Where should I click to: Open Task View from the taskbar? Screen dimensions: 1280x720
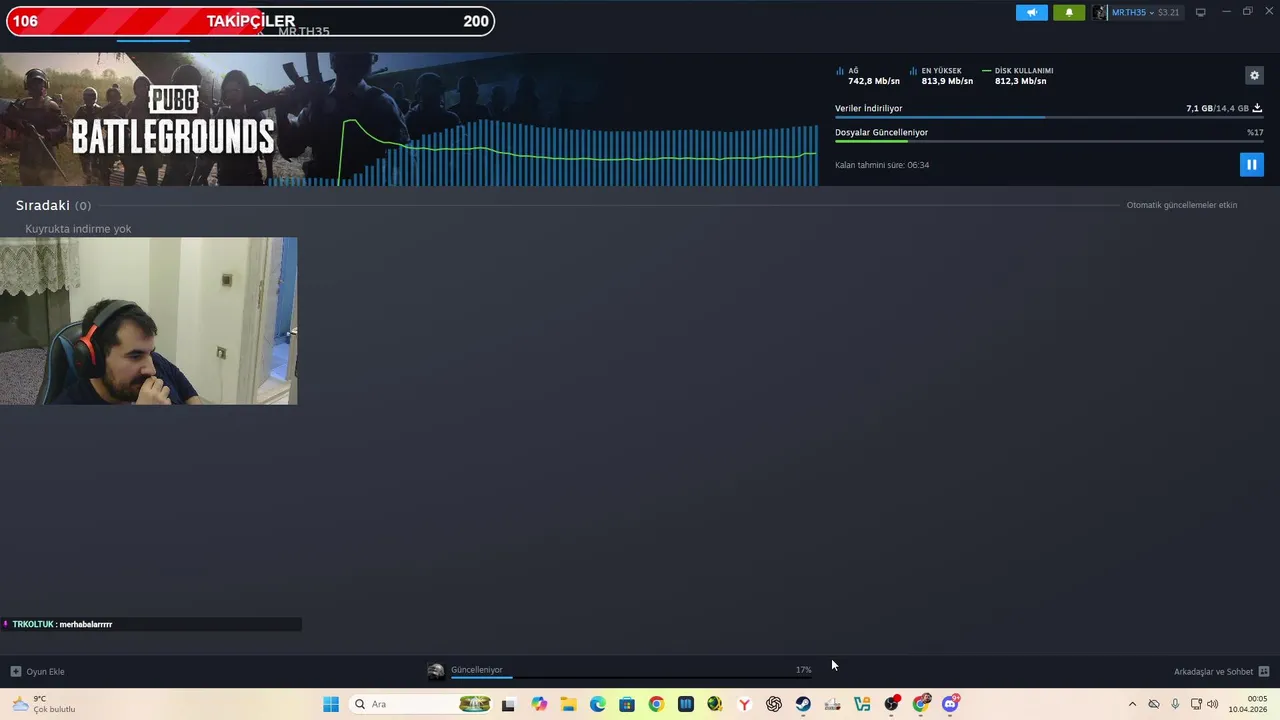(x=508, y=704)
